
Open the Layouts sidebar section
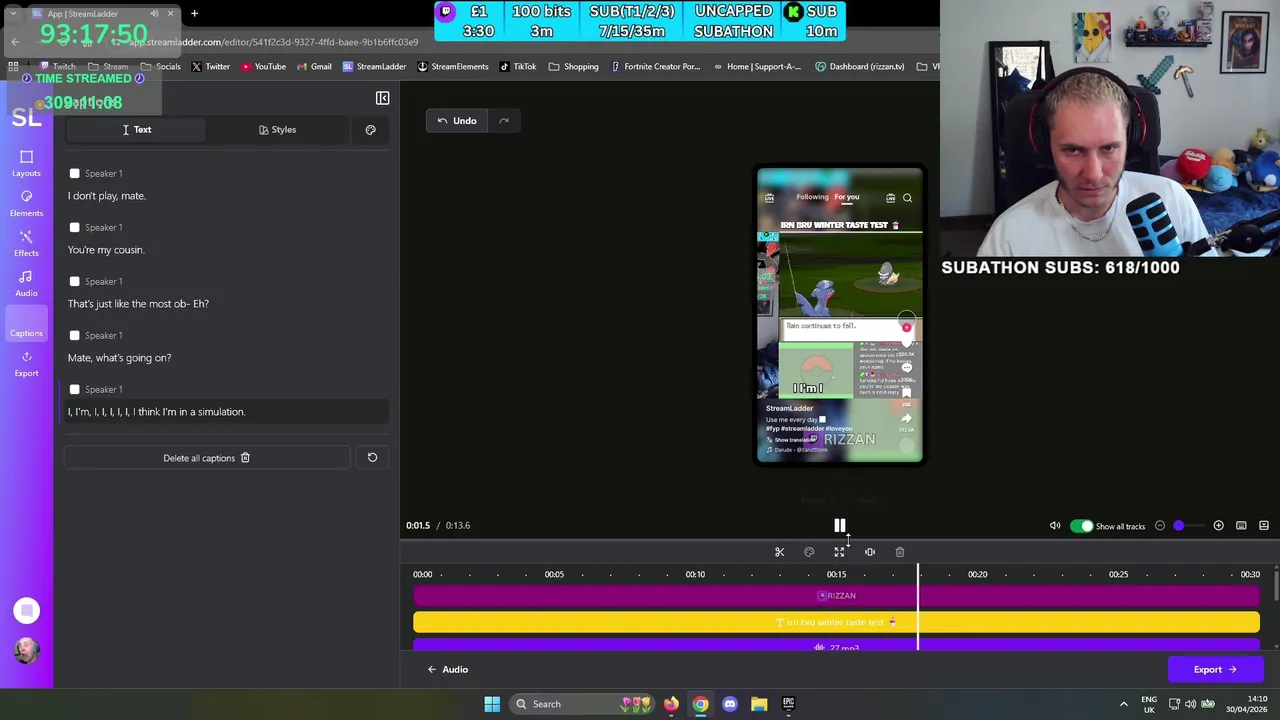pos(26,163)
